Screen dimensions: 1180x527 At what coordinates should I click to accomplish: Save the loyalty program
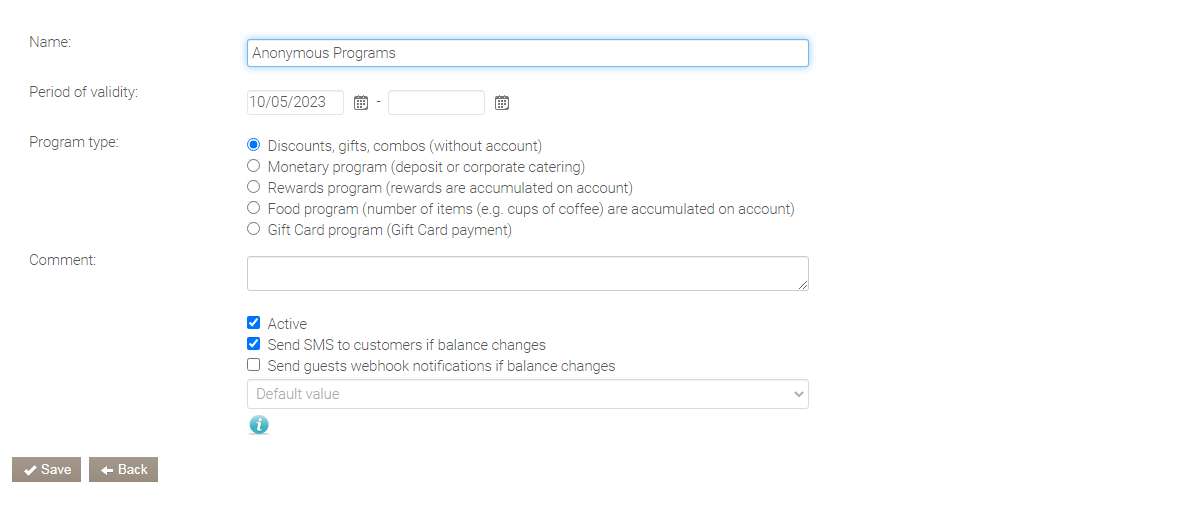46,470
